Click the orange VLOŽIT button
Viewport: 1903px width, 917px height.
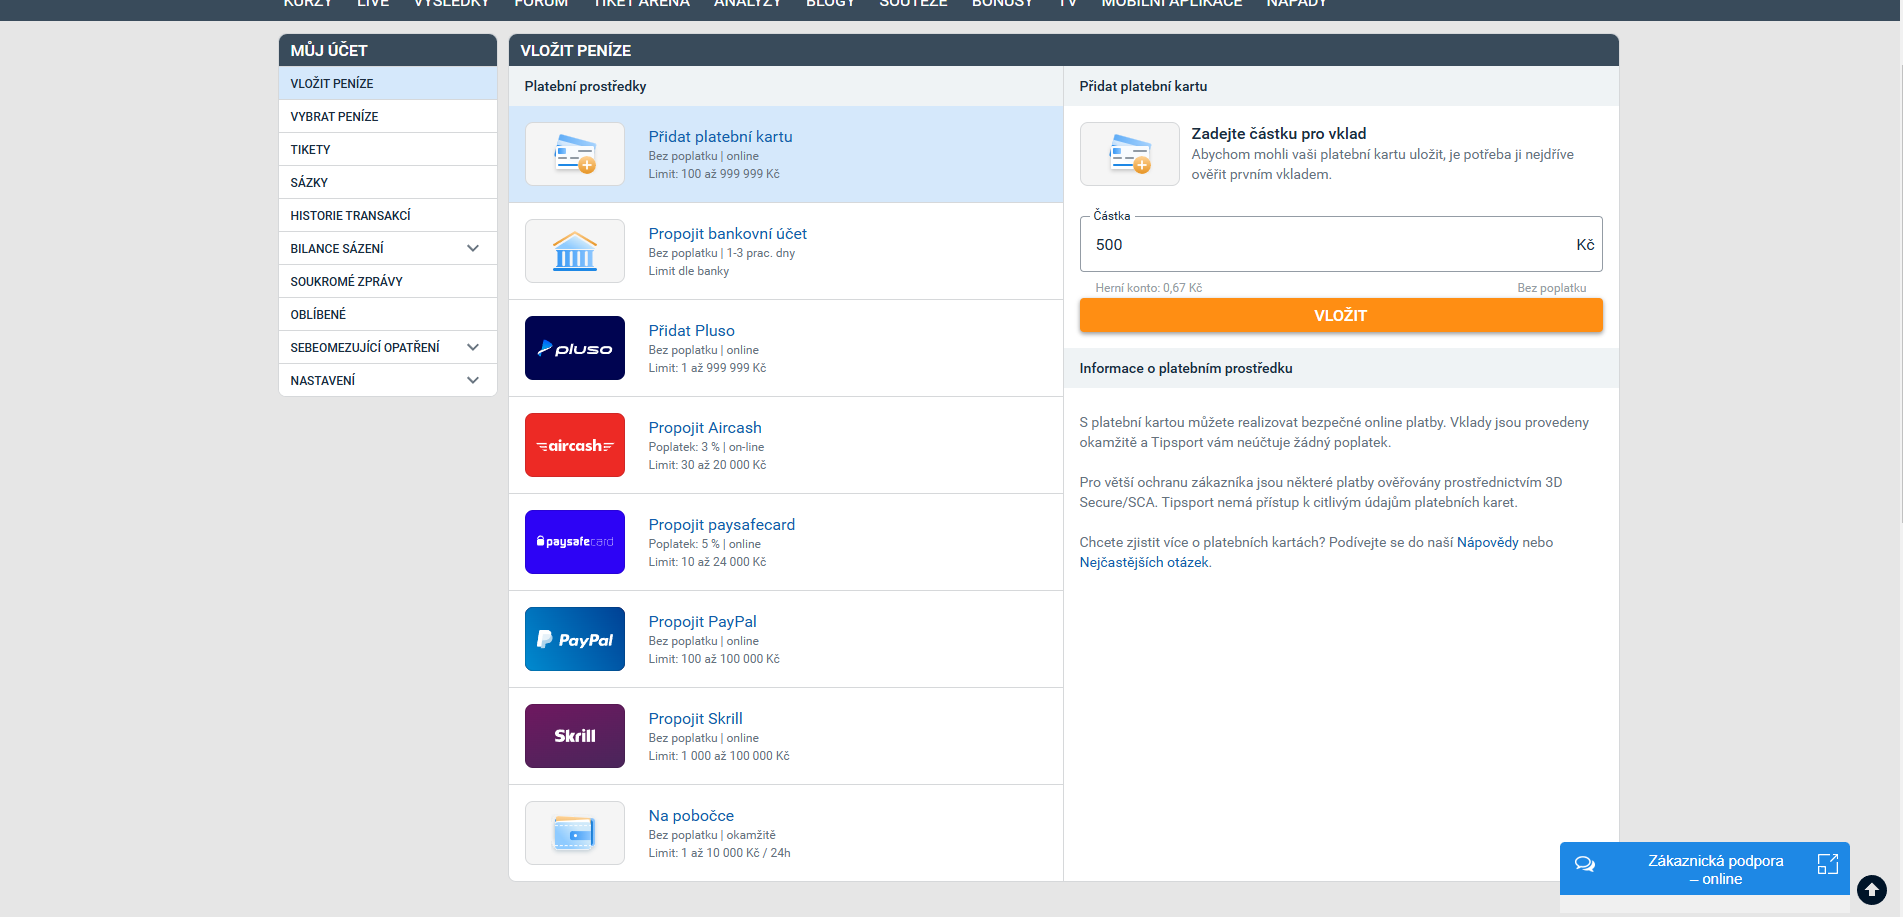[x=1341, y=315]
